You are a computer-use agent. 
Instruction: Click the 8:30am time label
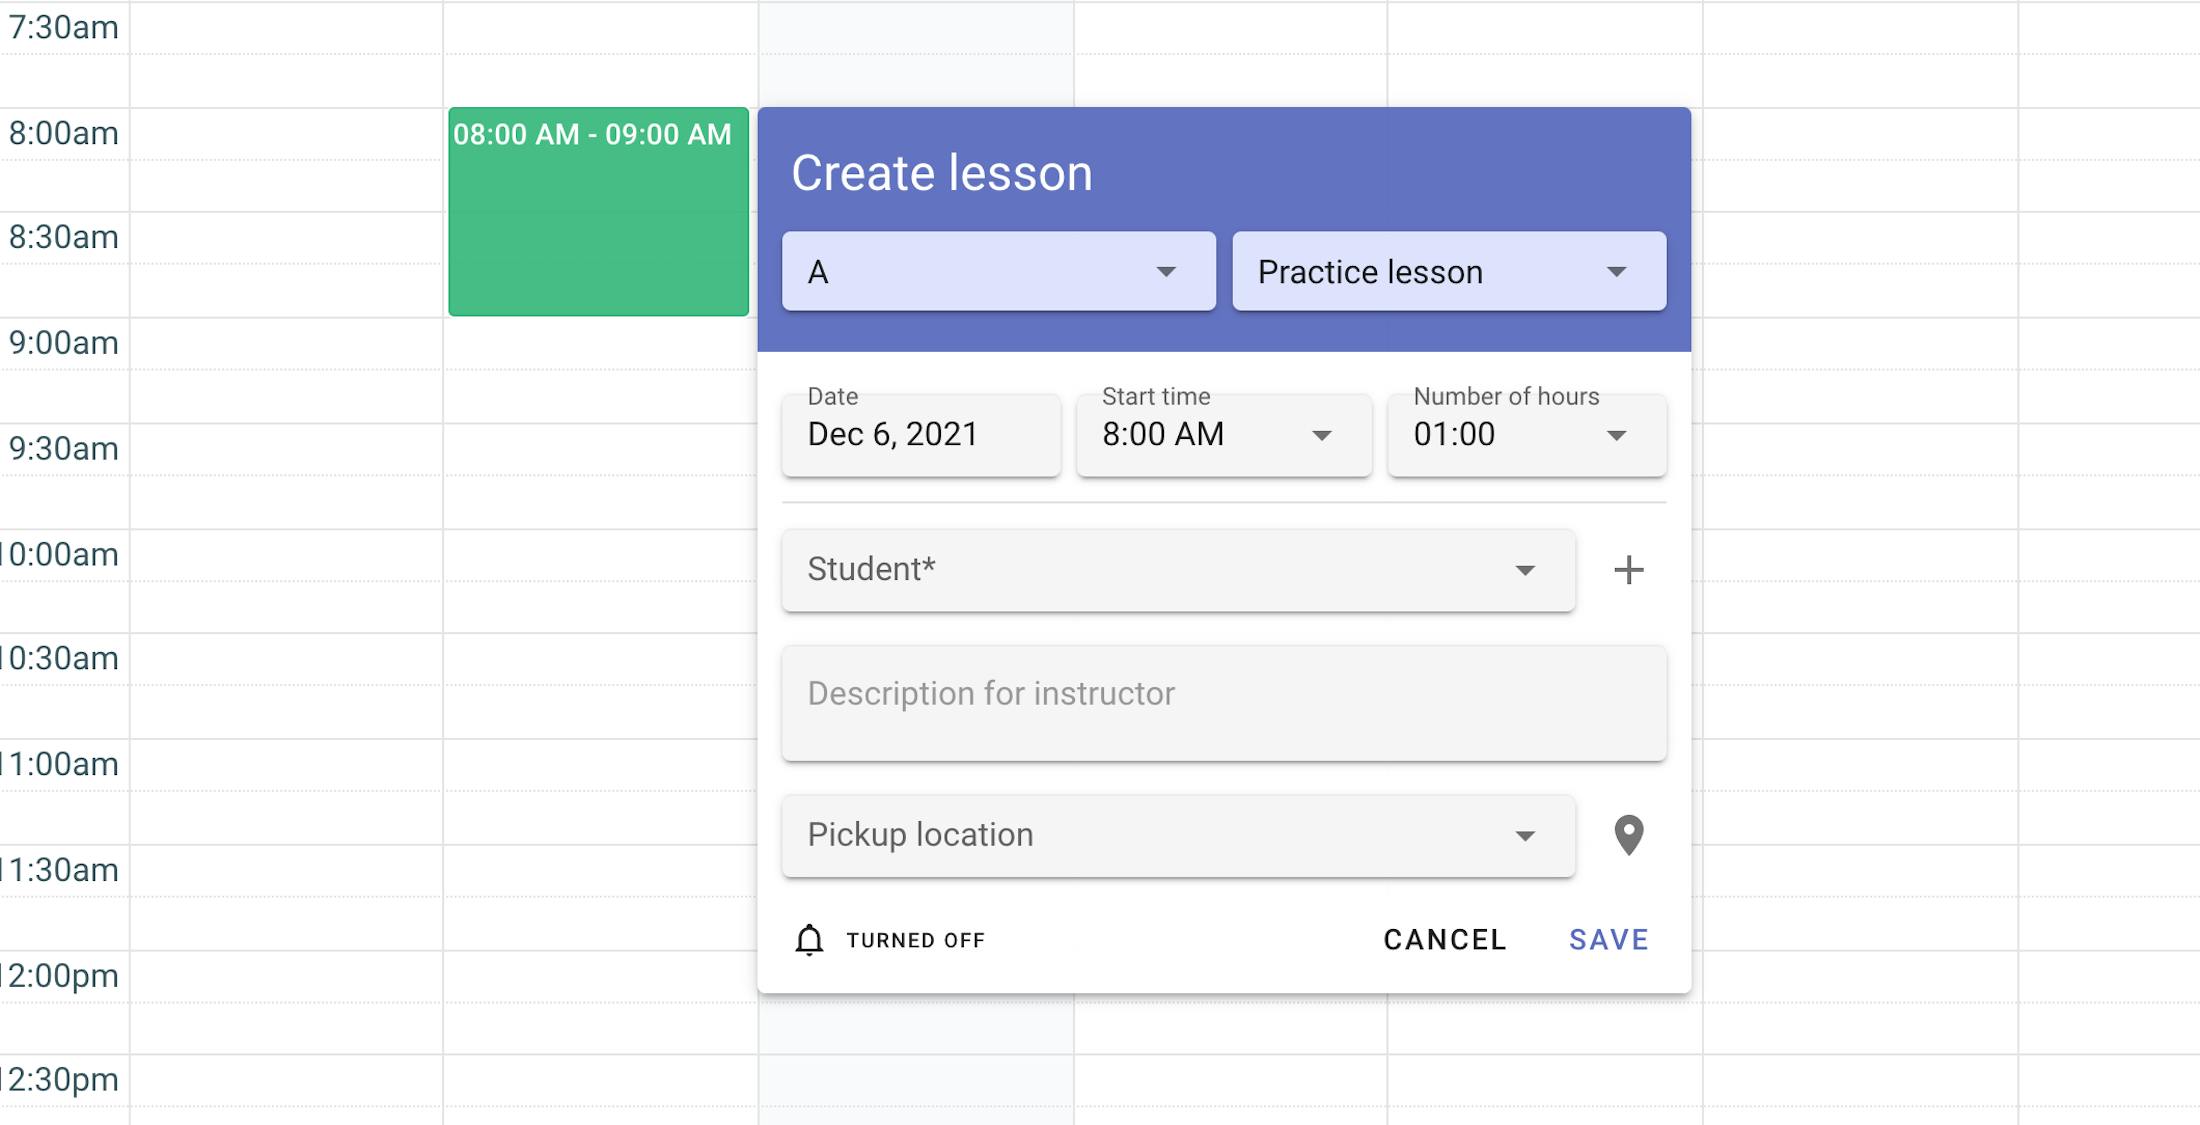63,238
